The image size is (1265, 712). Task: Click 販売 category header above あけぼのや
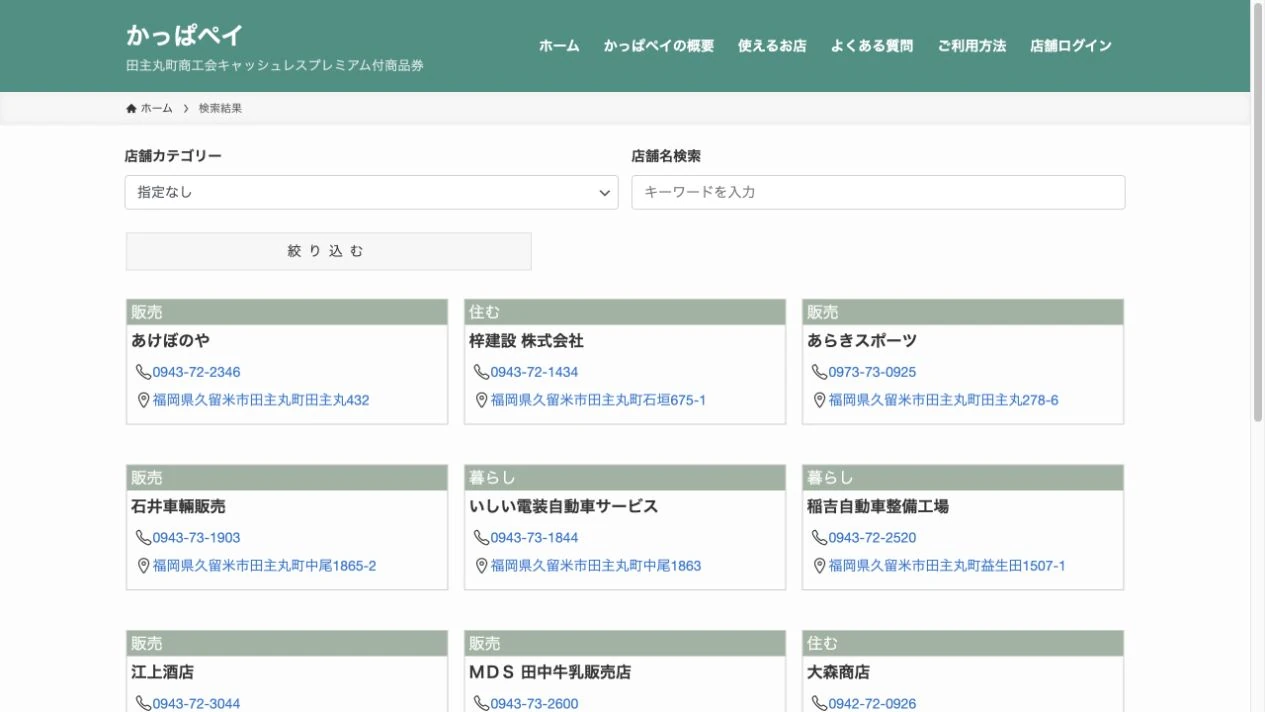click(x=287, y=312)
